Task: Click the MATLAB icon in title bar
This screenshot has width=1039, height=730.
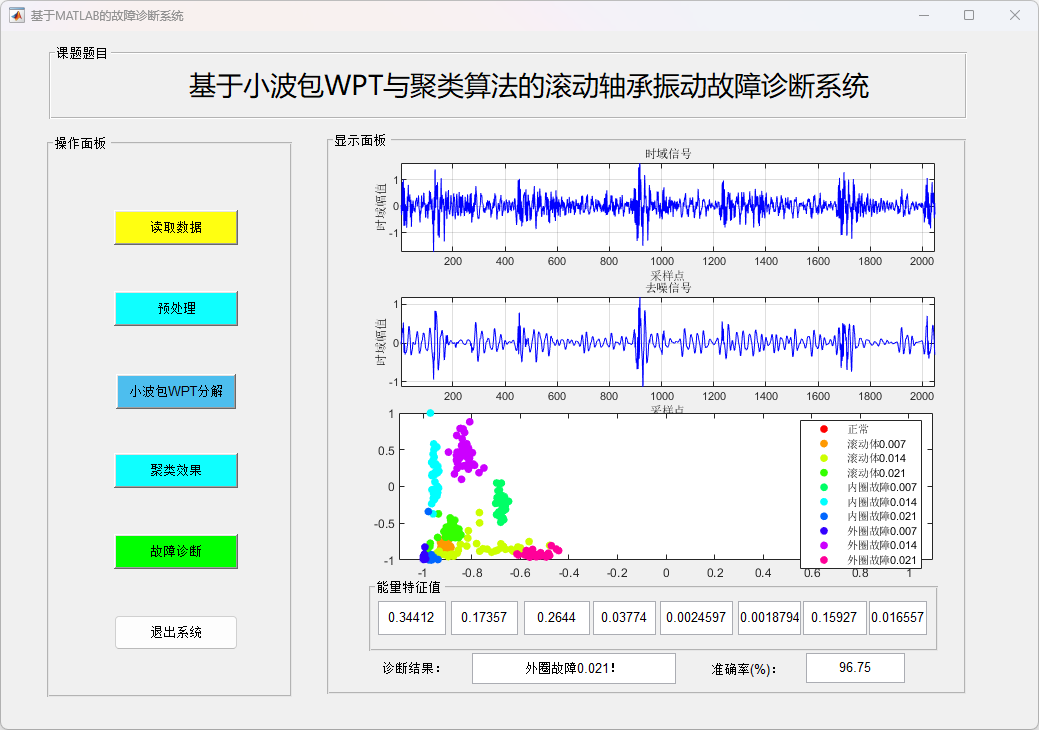Action: [16, 16]
